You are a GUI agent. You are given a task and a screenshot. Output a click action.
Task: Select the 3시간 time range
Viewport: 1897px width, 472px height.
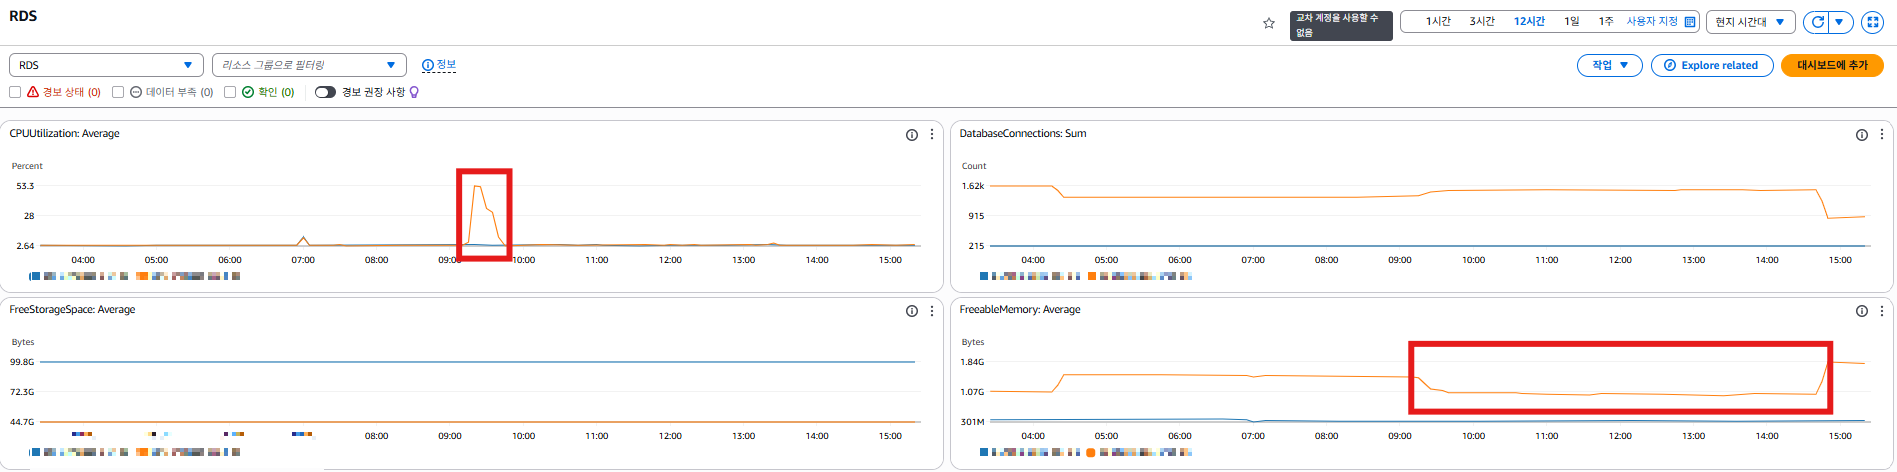[1482, 22]
